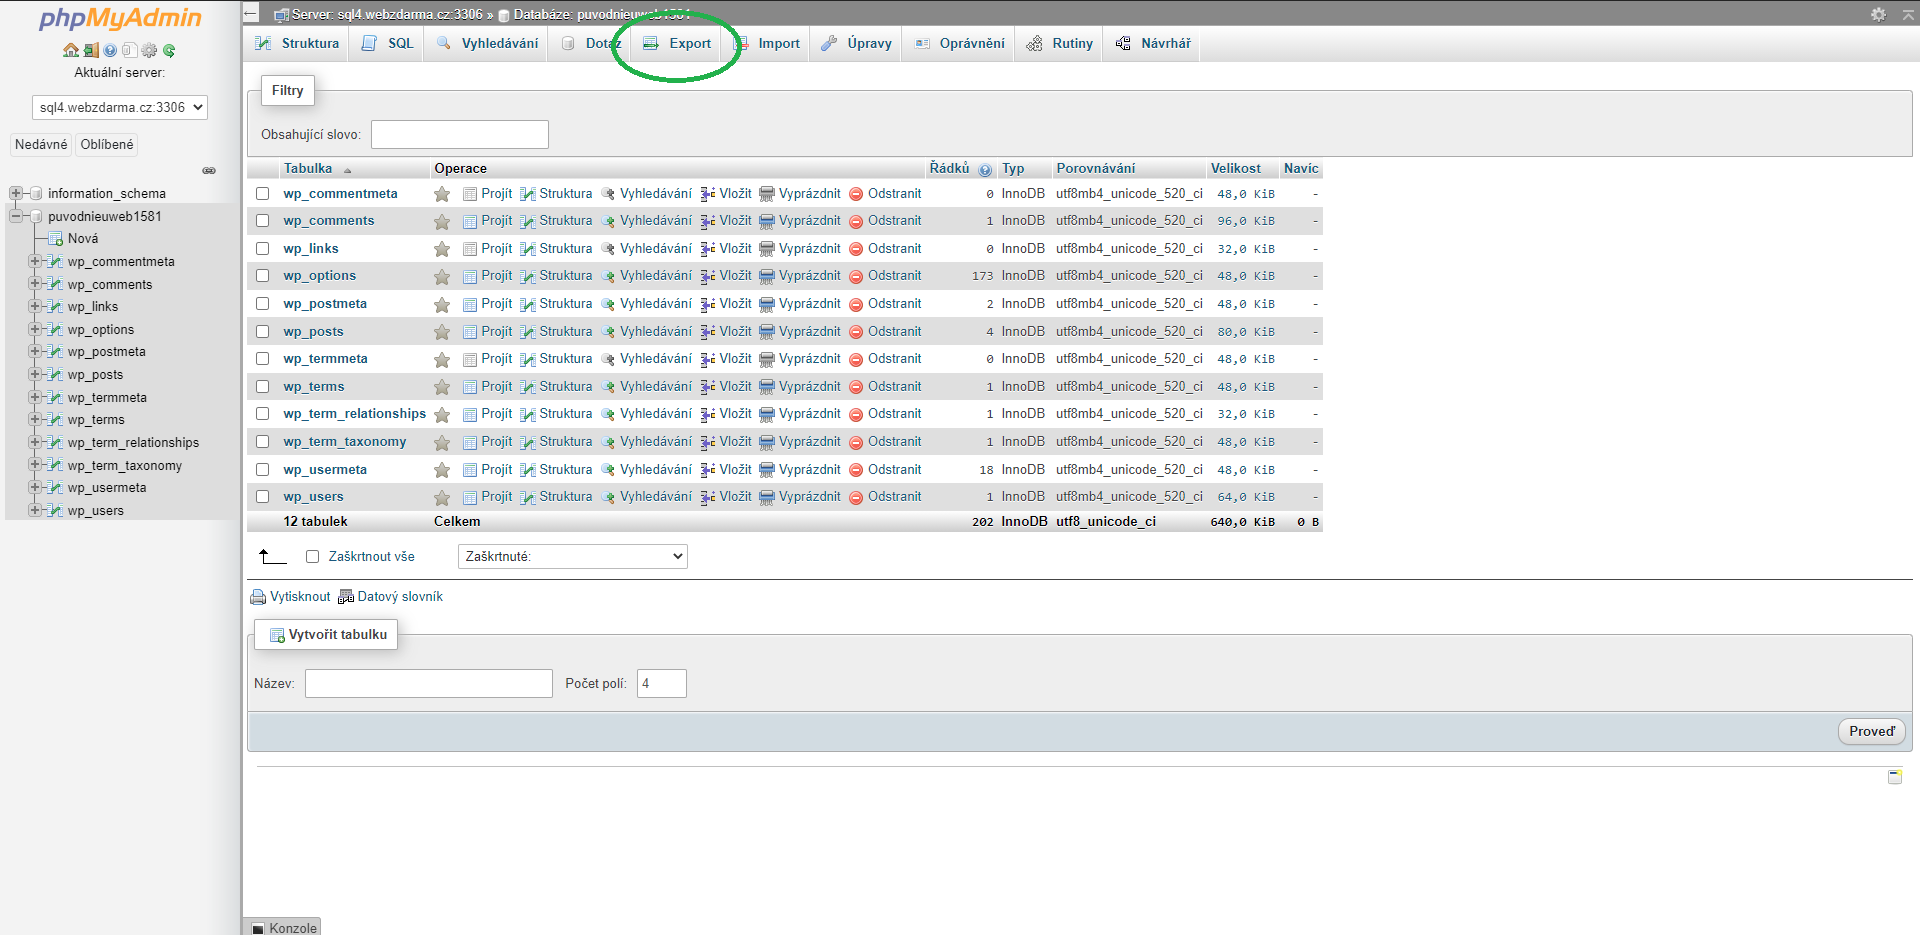The height and width of the screenshot is (935, 1920).
Task: Open the Import tab
Action: click(767, 44)
